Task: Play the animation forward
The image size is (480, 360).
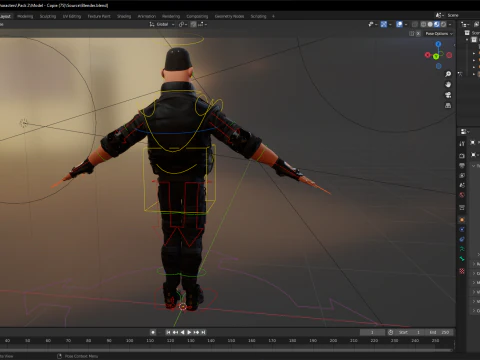Action: (x=189, y=332)
